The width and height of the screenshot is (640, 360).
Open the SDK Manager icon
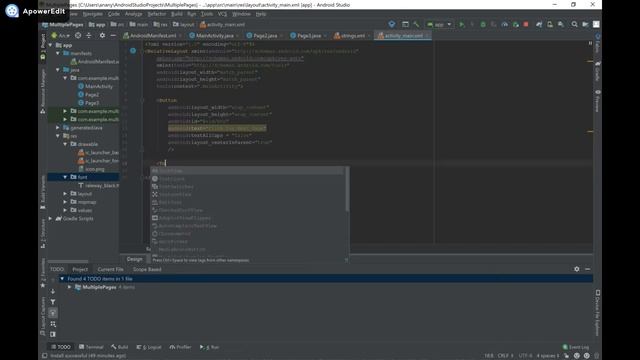(x=561, y=24)
